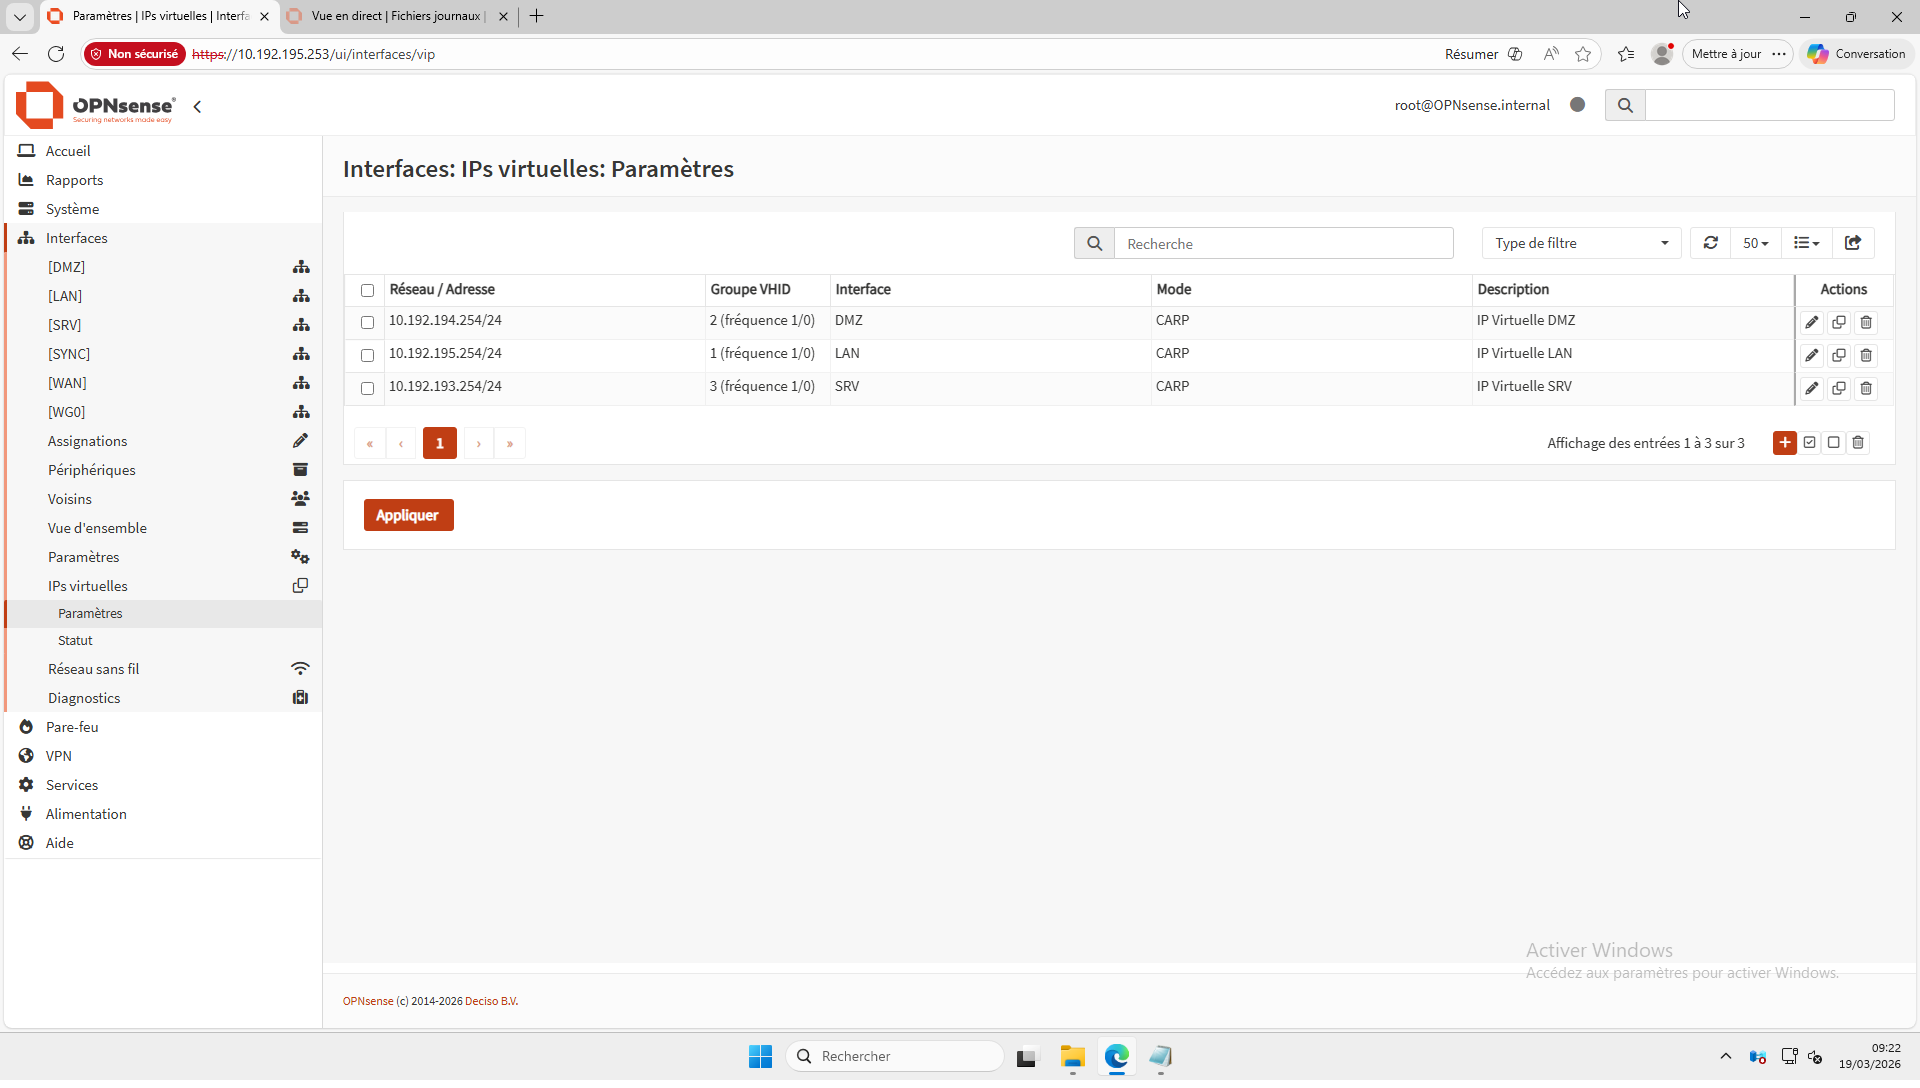Screen dimensions: 1920x1088
Task: Export the virtual IP table data
Action: point(1852,243)
